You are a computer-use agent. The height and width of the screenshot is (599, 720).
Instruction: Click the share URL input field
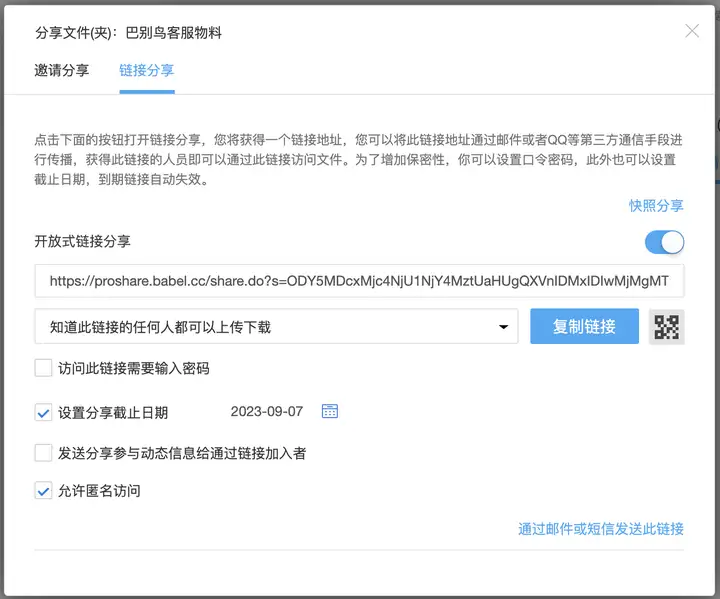click(x=360, y=281)
